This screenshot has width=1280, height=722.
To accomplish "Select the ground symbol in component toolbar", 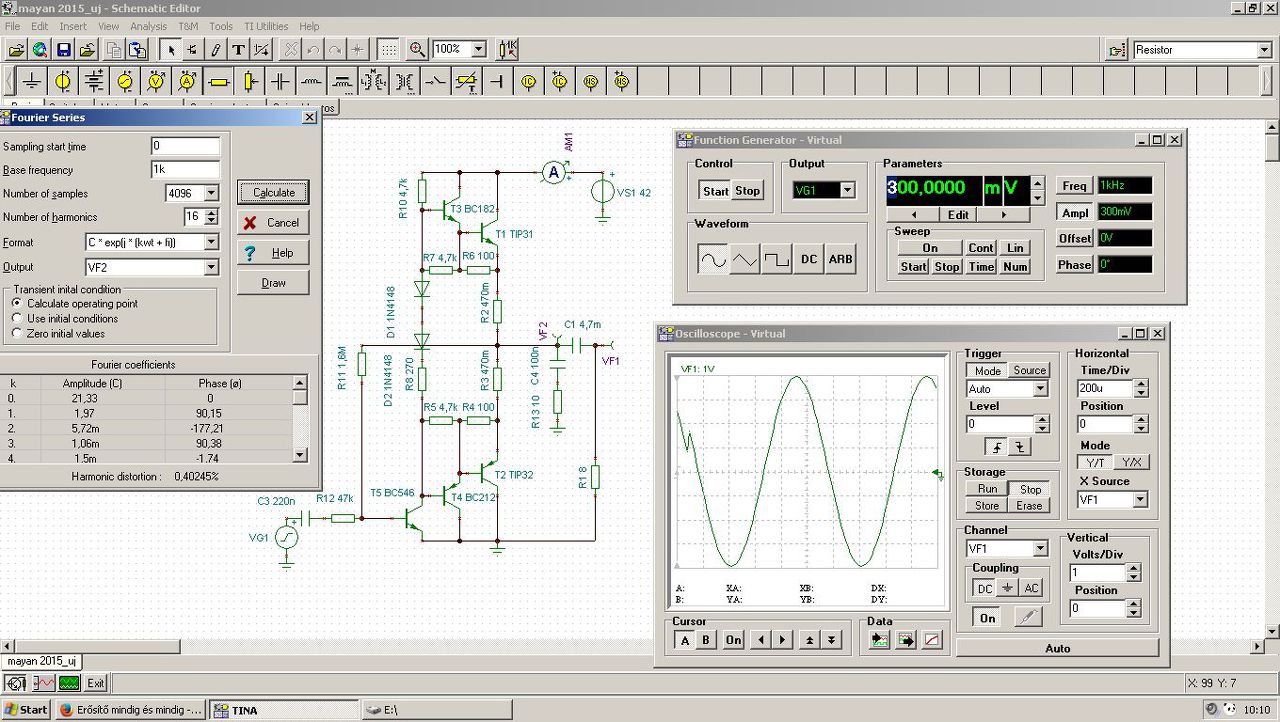I will pyautogui.click(x=33, y=82).
